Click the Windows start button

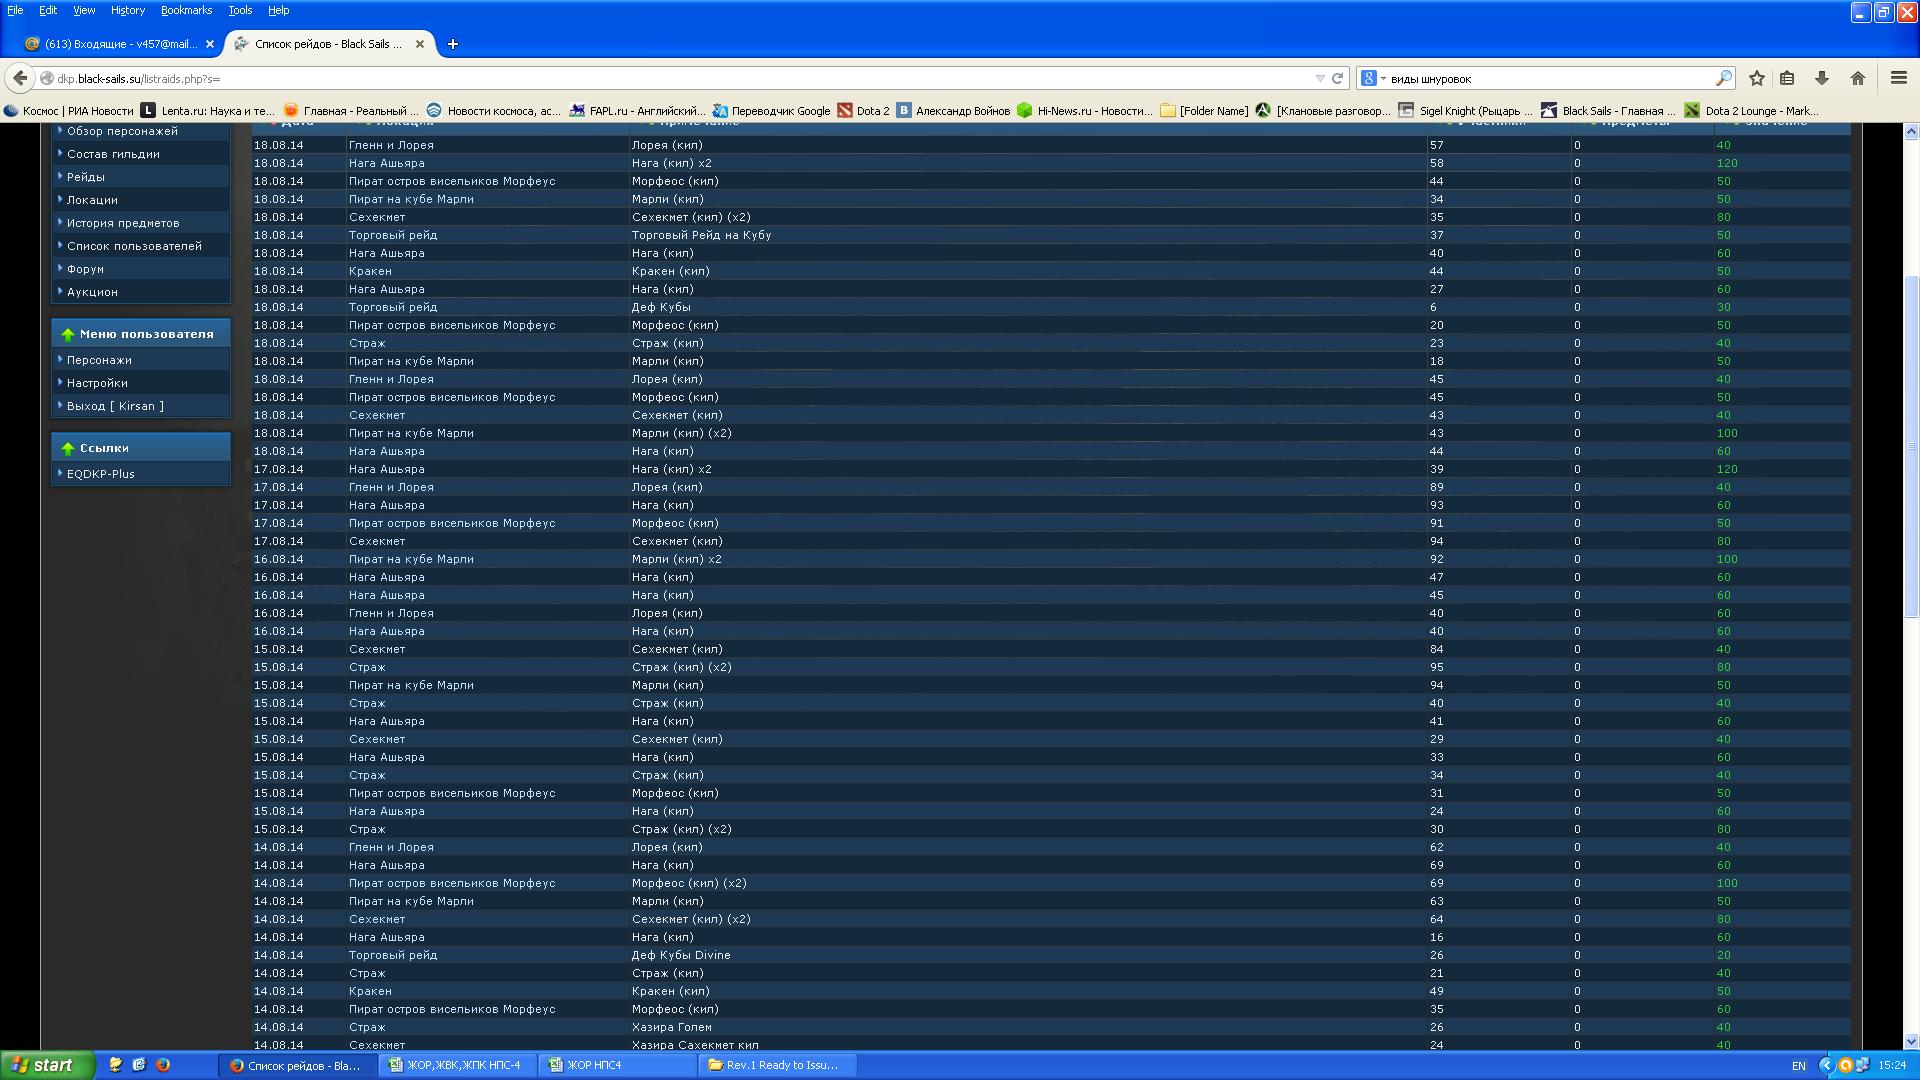(47, 1065)
